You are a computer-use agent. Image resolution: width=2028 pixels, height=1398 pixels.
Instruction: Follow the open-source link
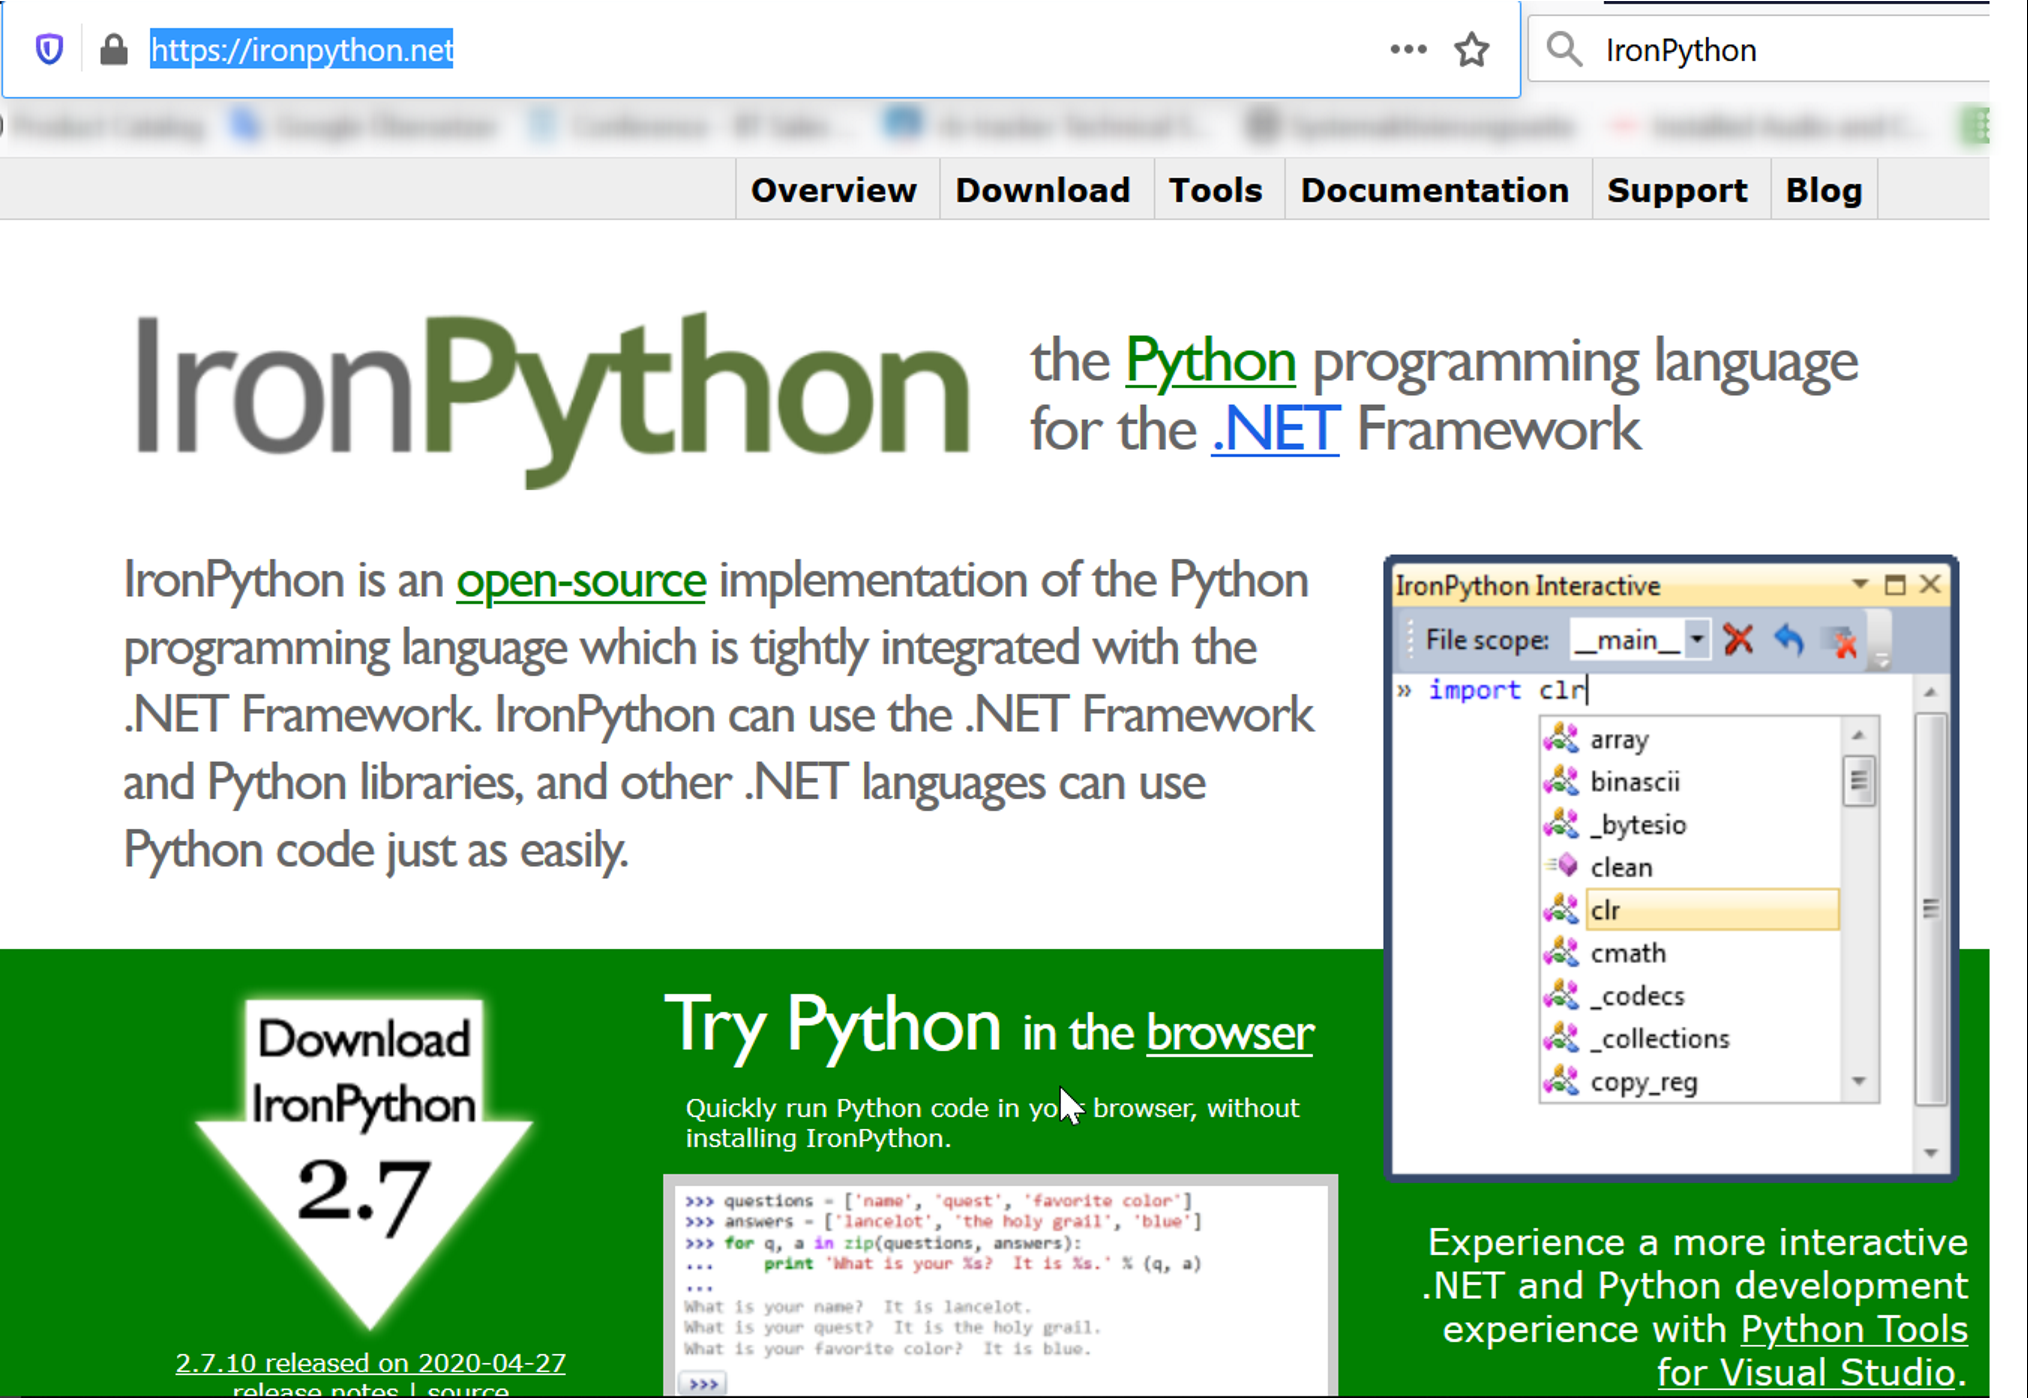[581, 580]
